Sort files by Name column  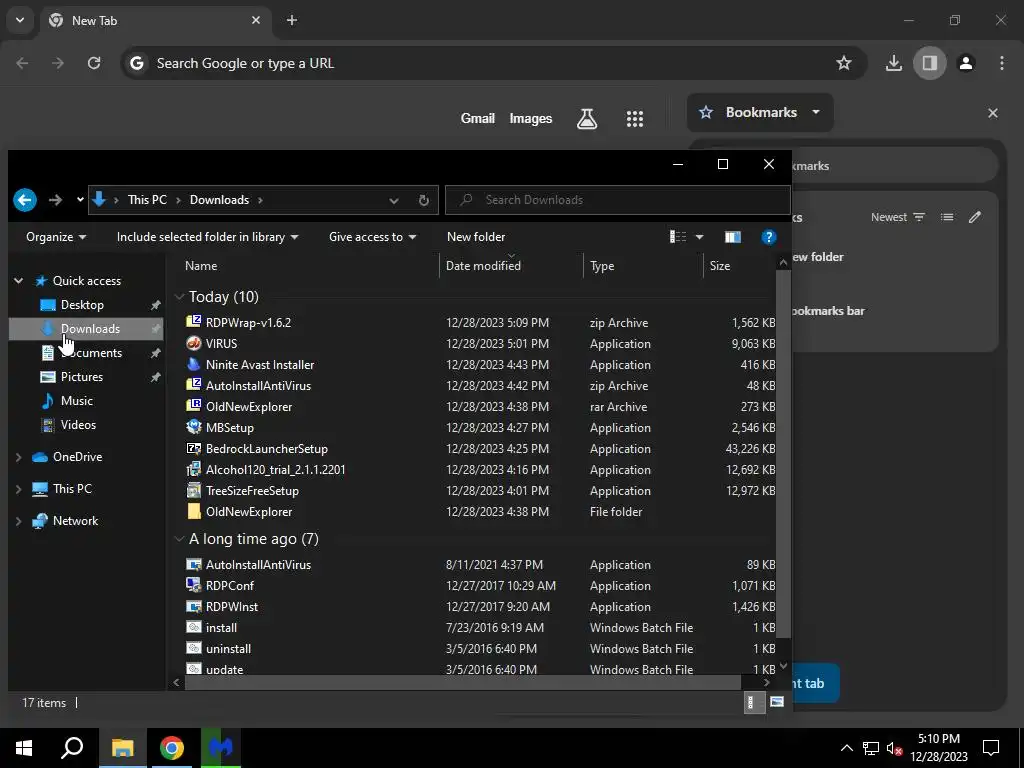pos(200,266)
